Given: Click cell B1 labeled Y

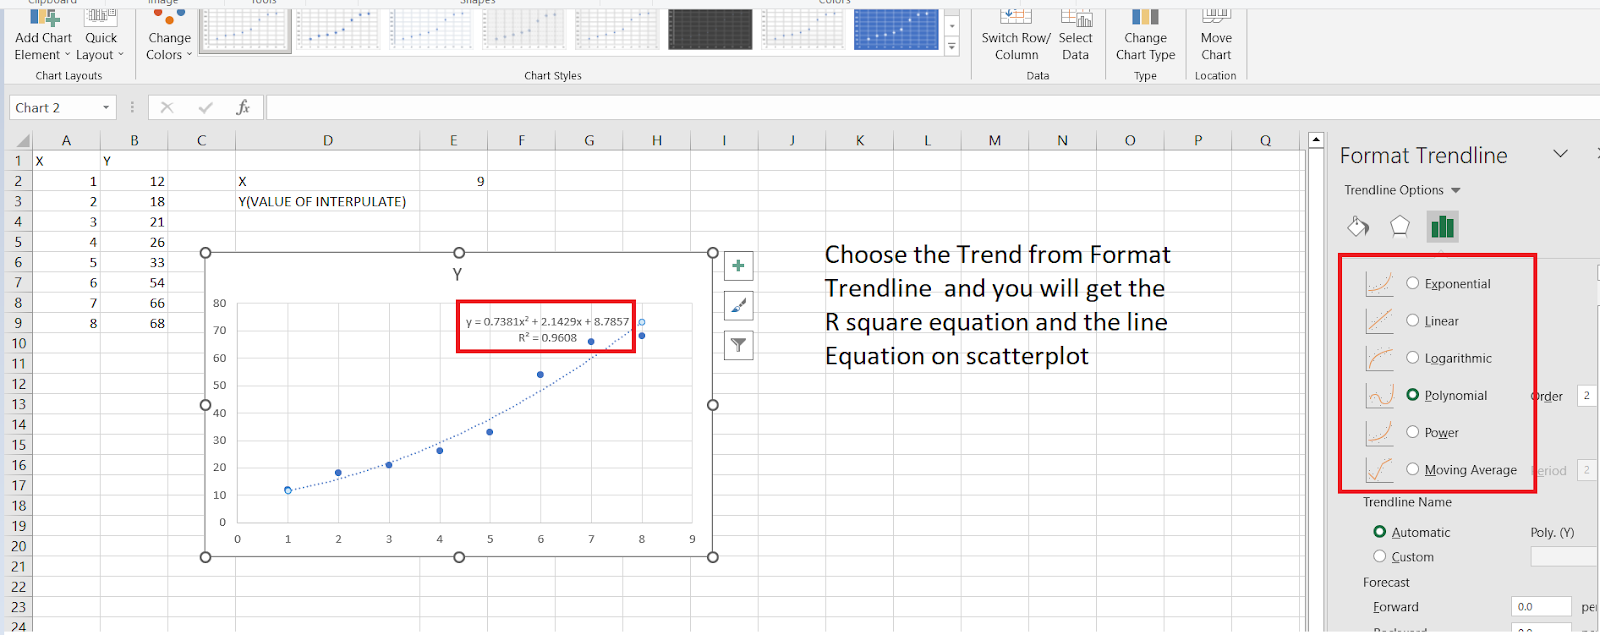Looking at the screenshot, I should (x=134, y=160).
